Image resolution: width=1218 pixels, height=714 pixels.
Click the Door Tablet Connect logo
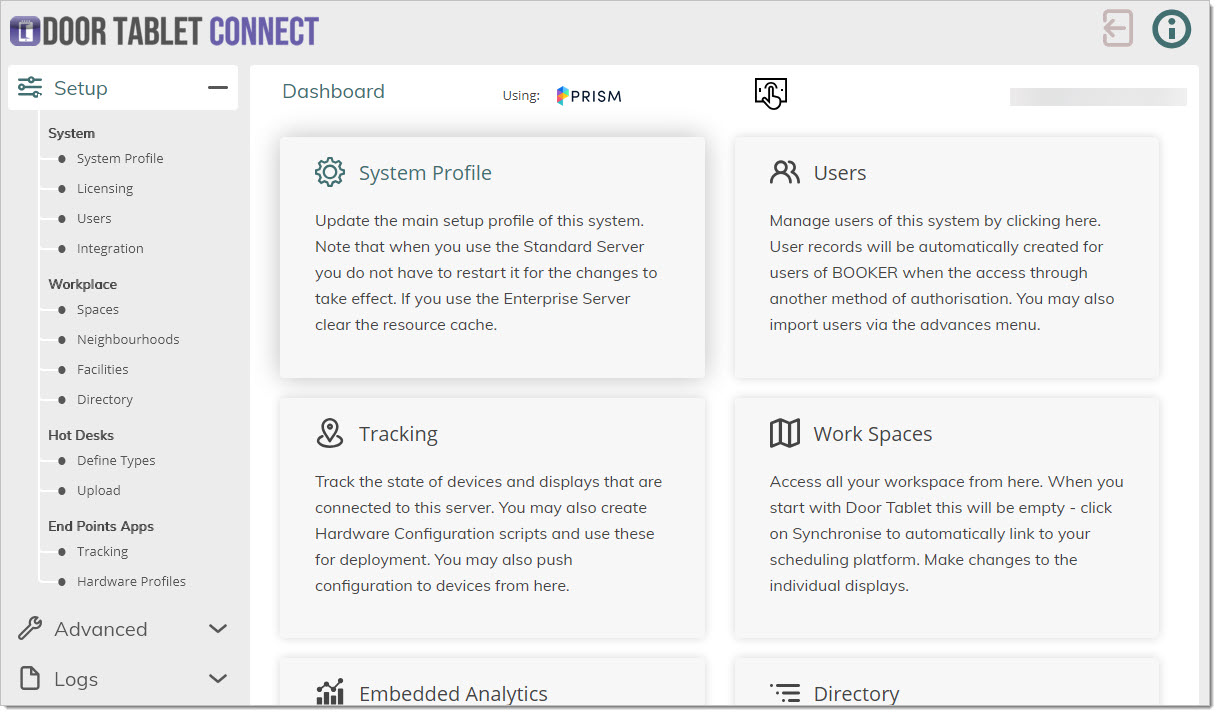(164, 31)
